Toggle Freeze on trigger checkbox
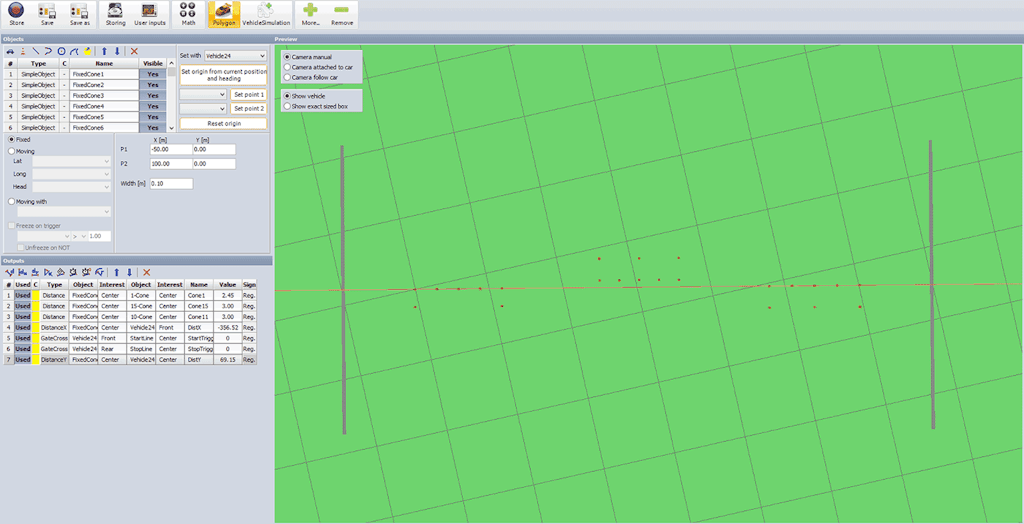The image size is (1024, 524). pos(10,225)
